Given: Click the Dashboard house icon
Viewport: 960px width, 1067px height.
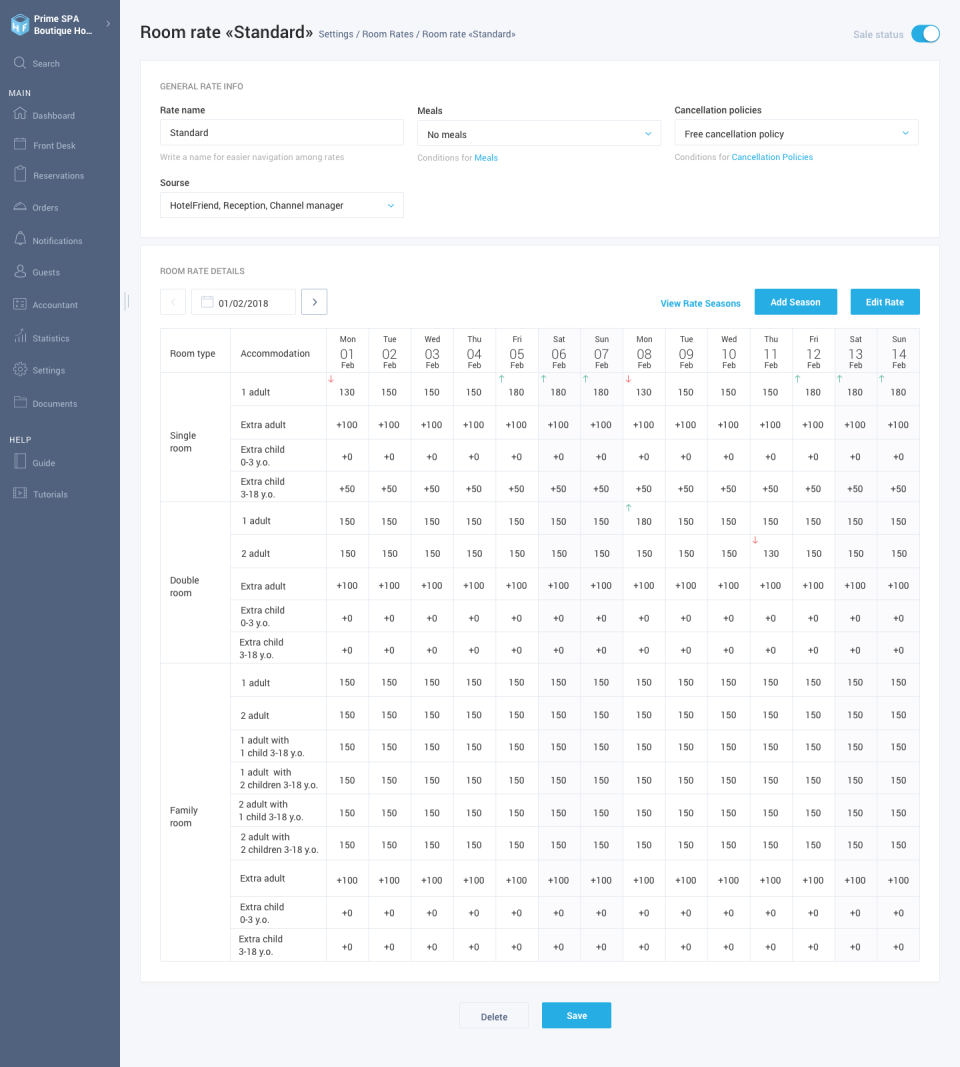Looking at the screenshot, I should [x=20, y=114].
